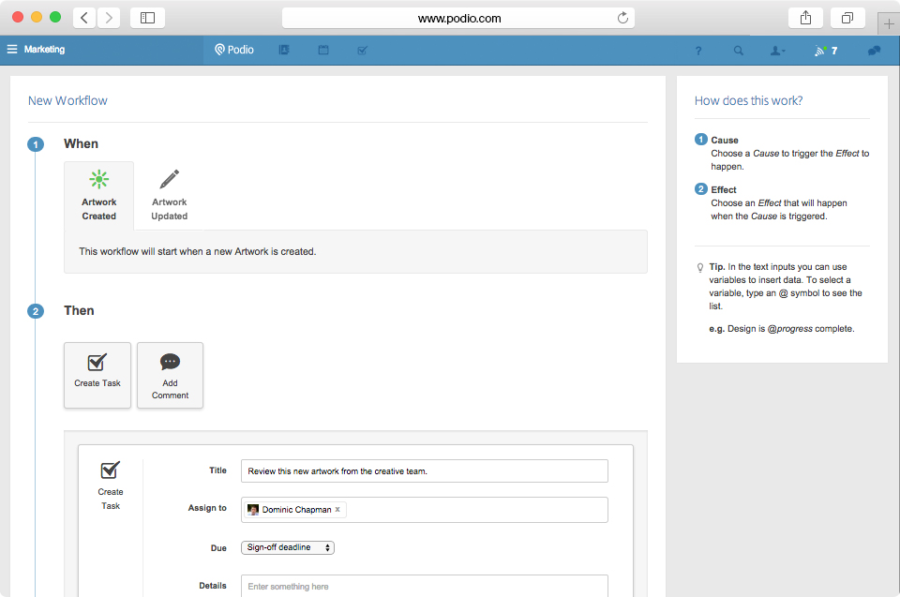The height and width of the screenshot is (597, 900).
Task: Click the Details text field
Action: coord(424,586)
